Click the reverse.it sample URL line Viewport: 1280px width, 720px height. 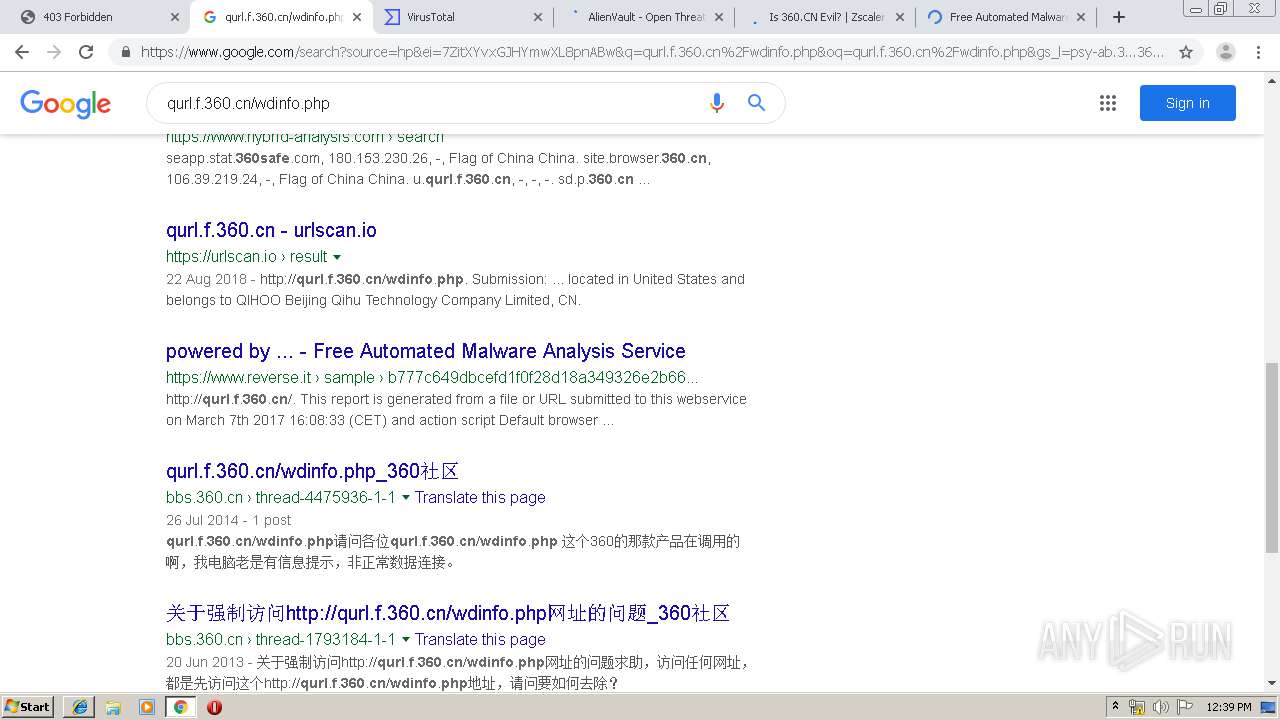(432, 378)
